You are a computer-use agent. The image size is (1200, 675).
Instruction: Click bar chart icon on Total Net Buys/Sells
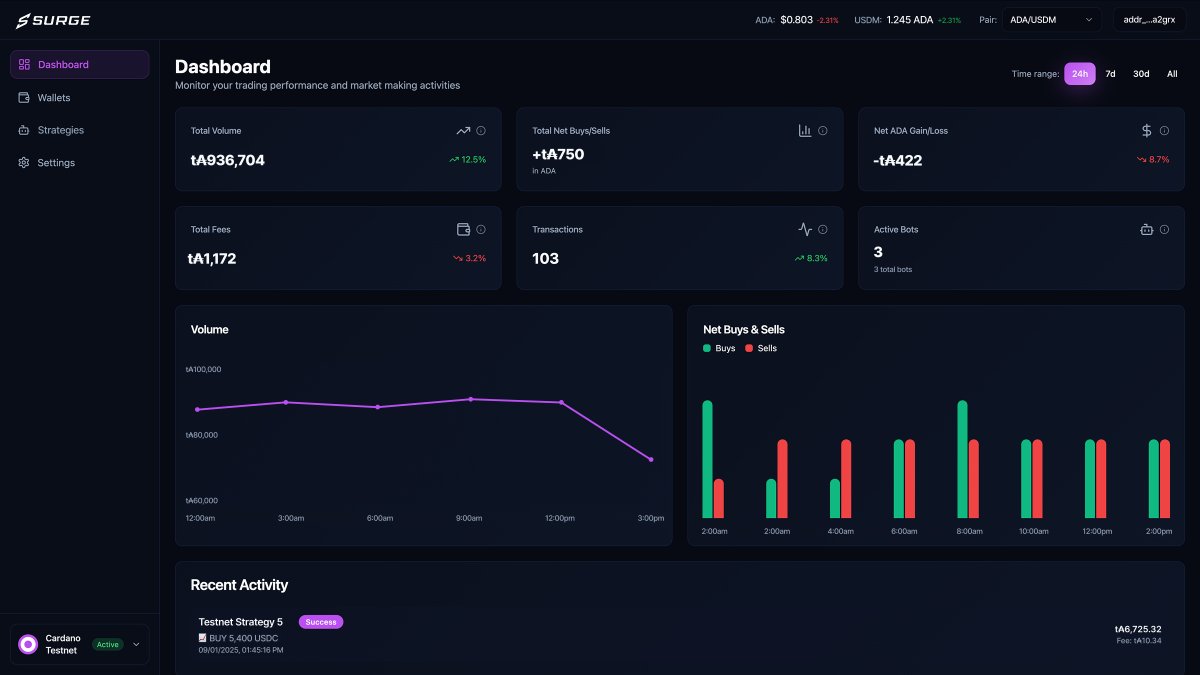coord(805,131)
